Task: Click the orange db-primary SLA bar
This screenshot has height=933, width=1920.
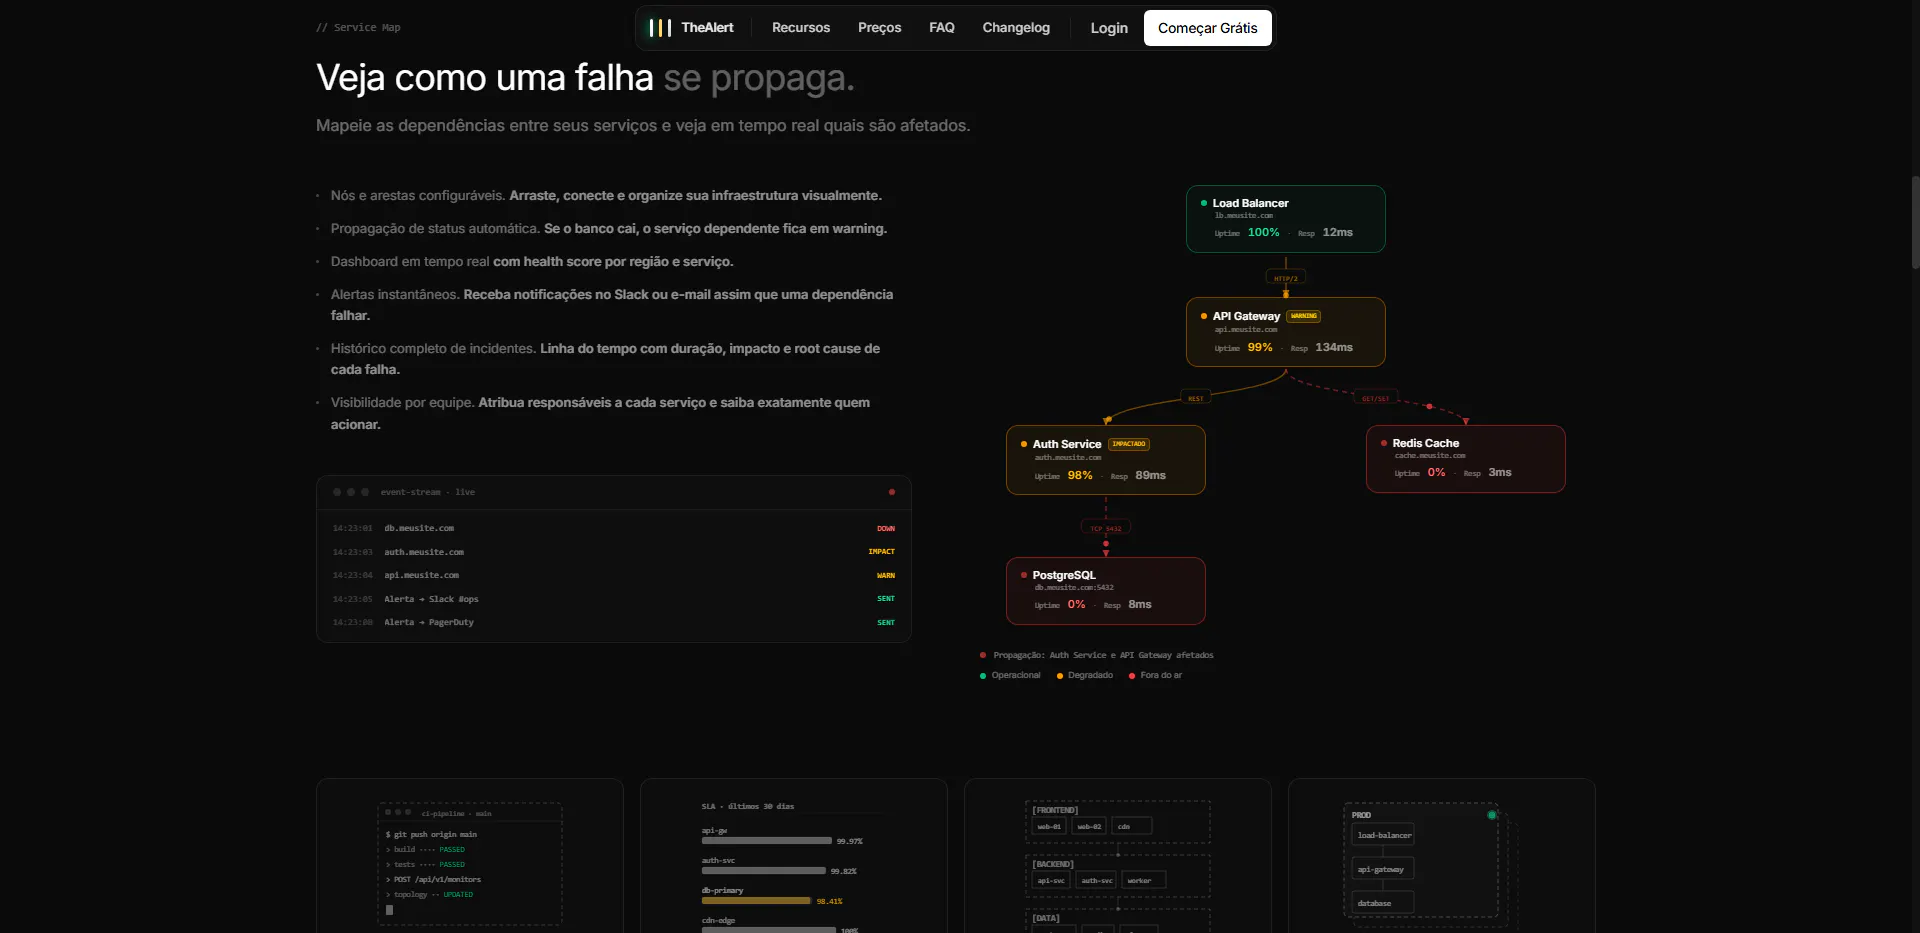Action: [x=756, y=901]
